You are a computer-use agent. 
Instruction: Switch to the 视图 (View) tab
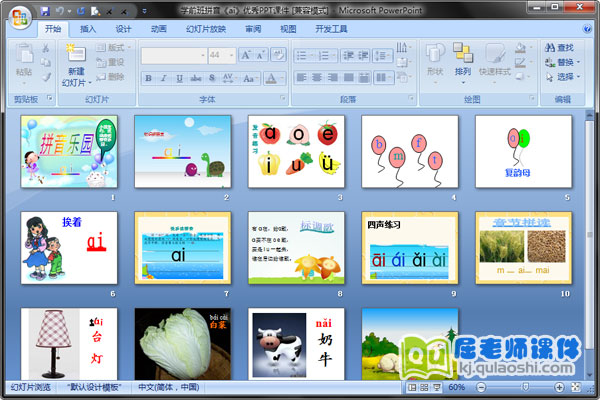coord(288,29)
